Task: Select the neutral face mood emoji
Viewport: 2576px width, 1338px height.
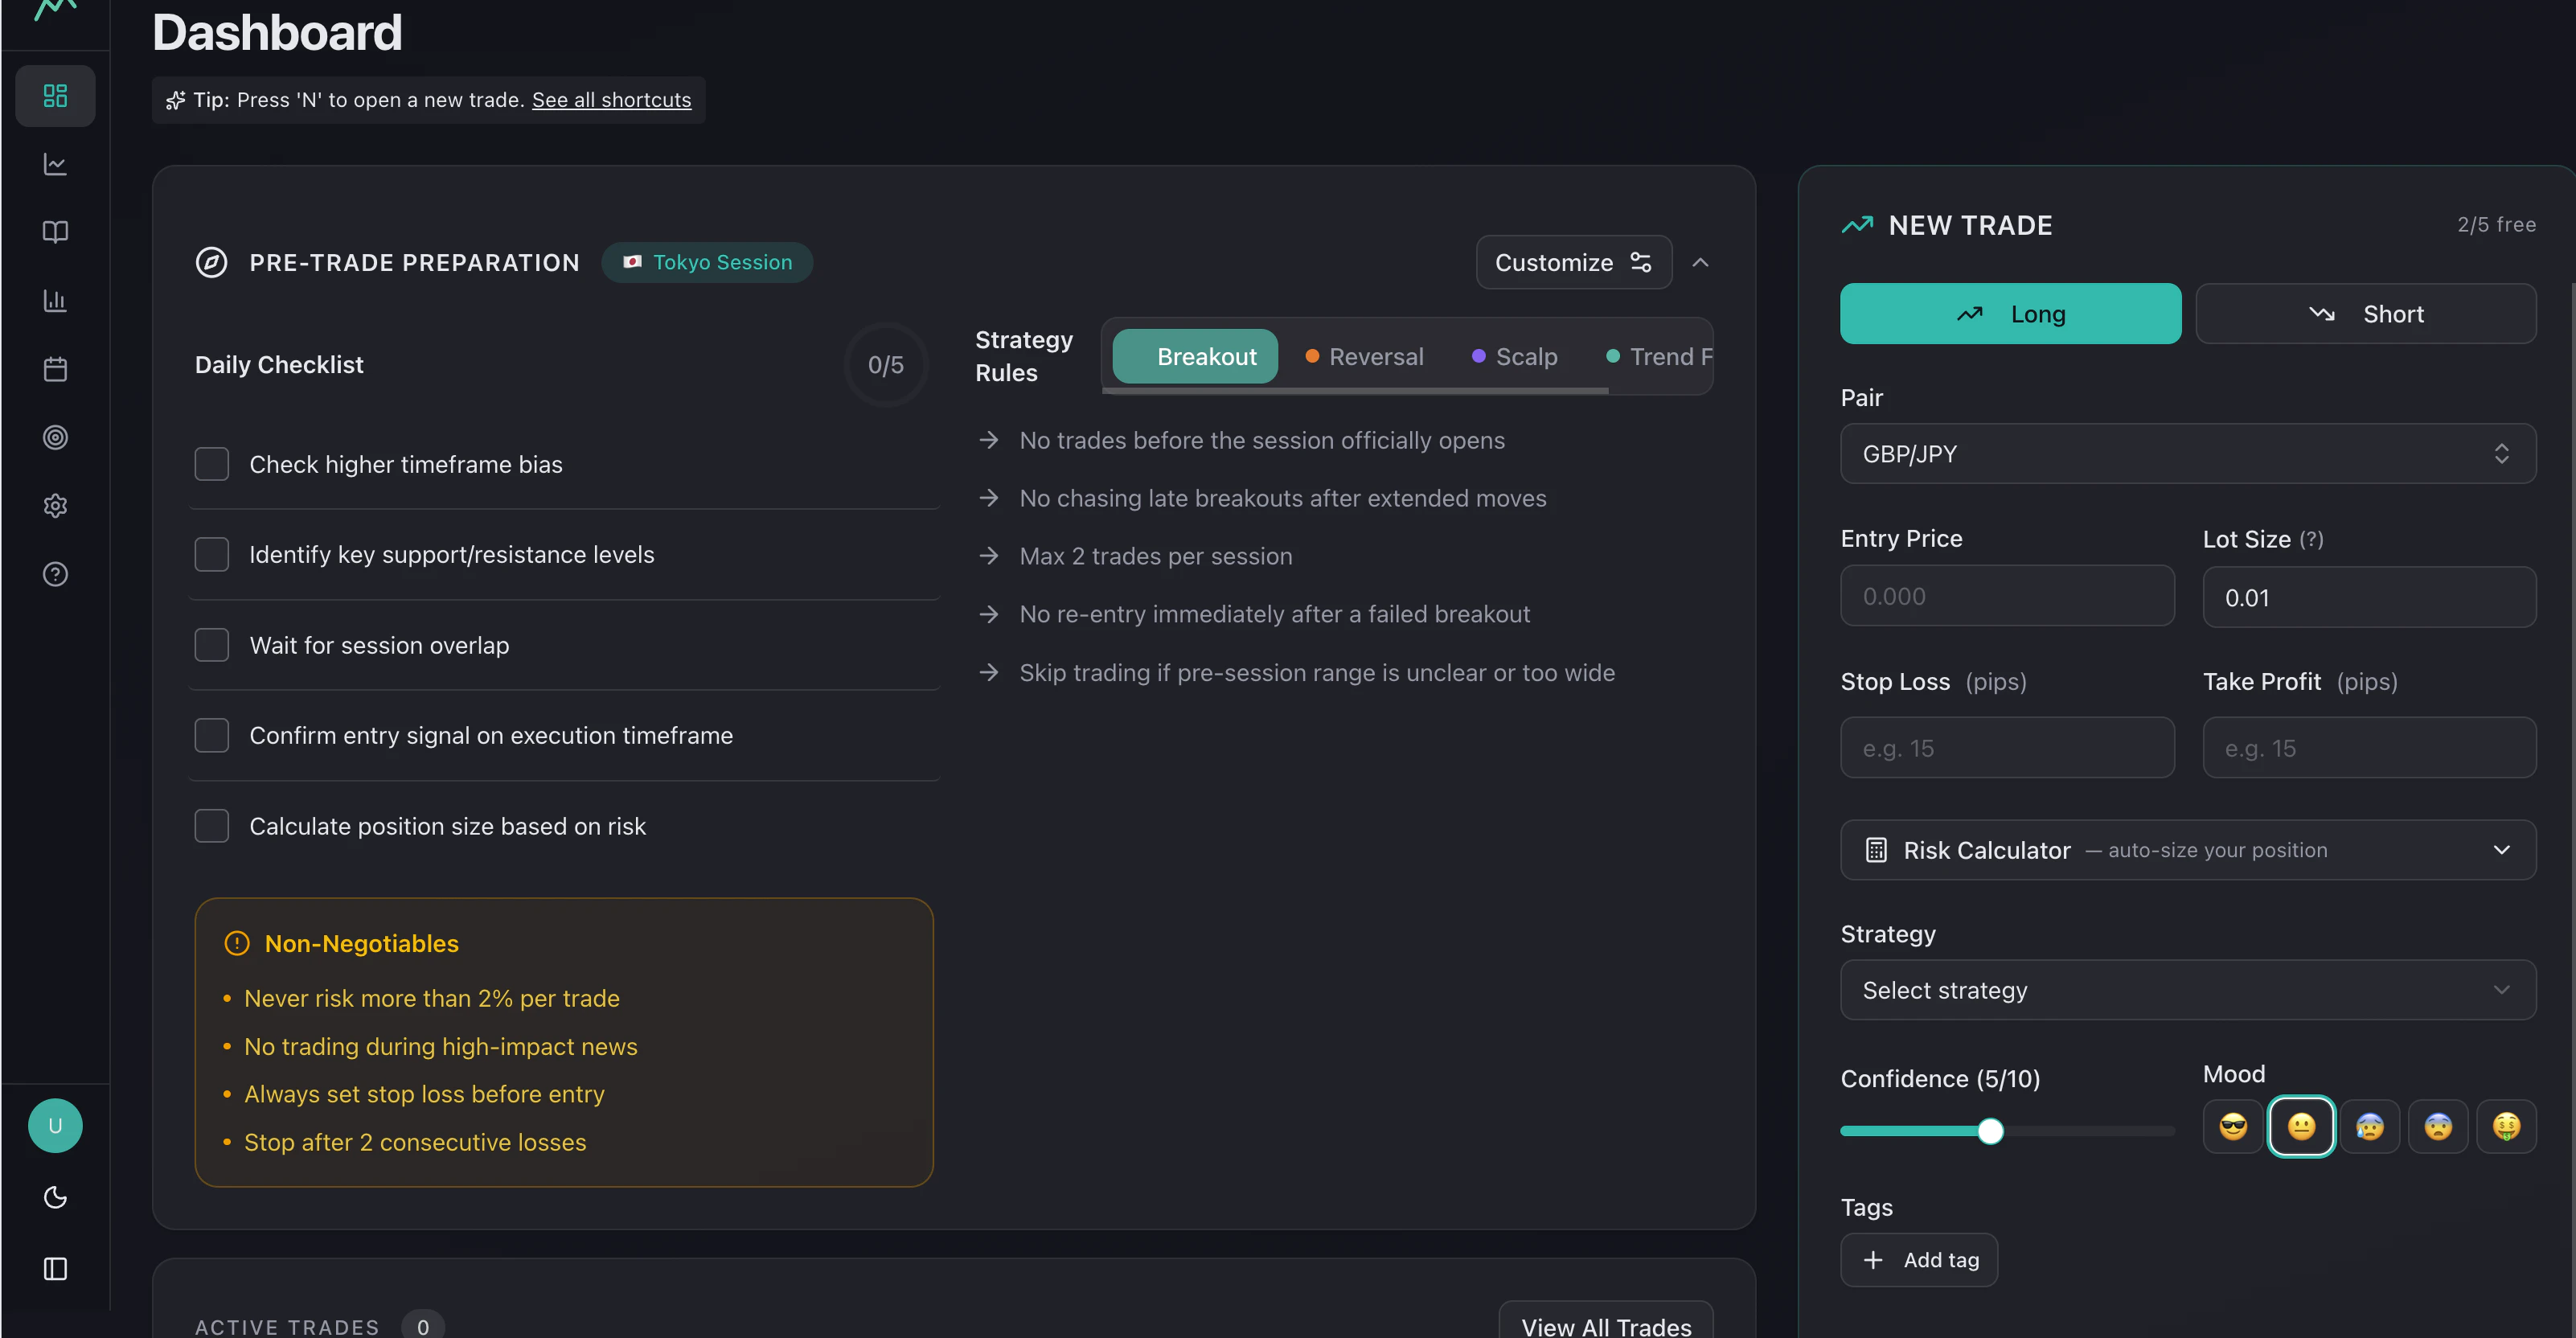Action: (2301, 1126)
